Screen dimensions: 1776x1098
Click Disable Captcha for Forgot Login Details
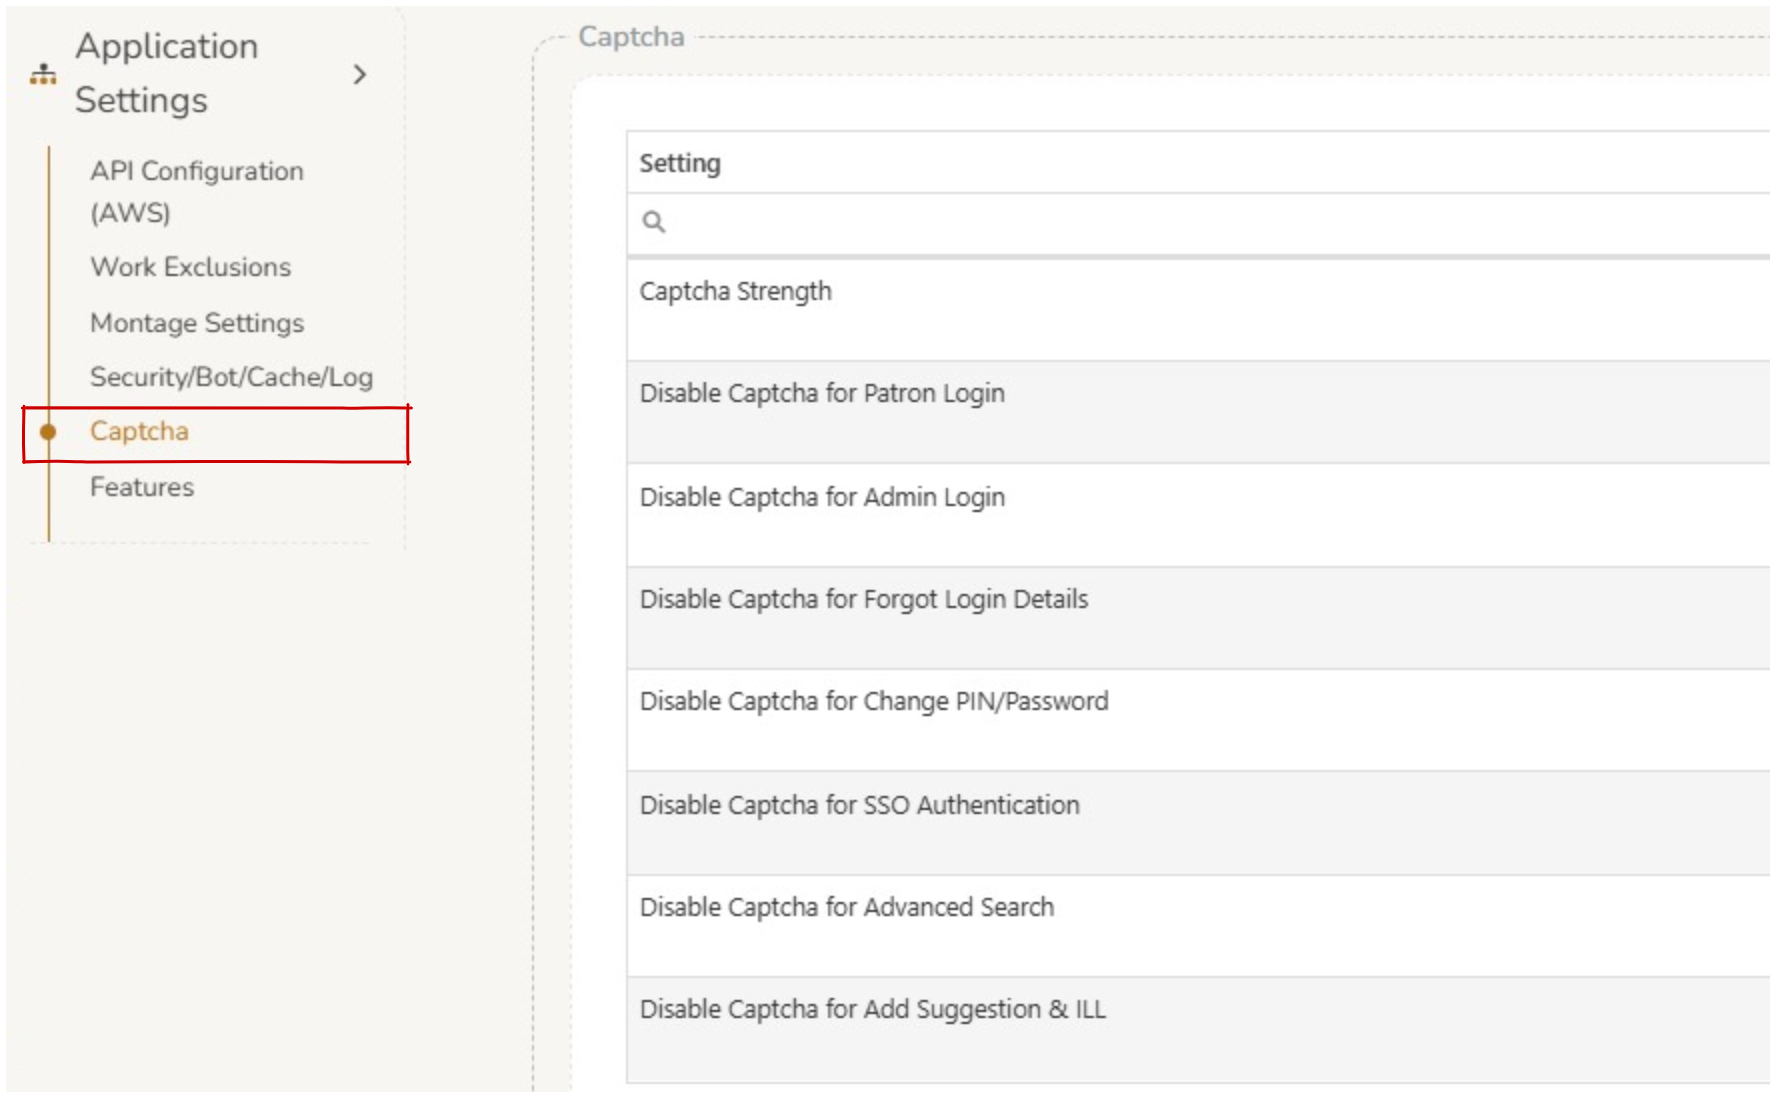(863, 600)
